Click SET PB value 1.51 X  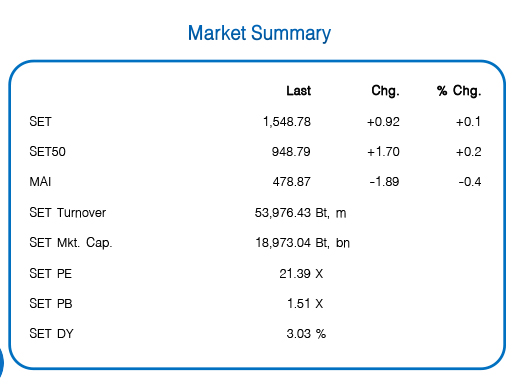tap(305, 303)
